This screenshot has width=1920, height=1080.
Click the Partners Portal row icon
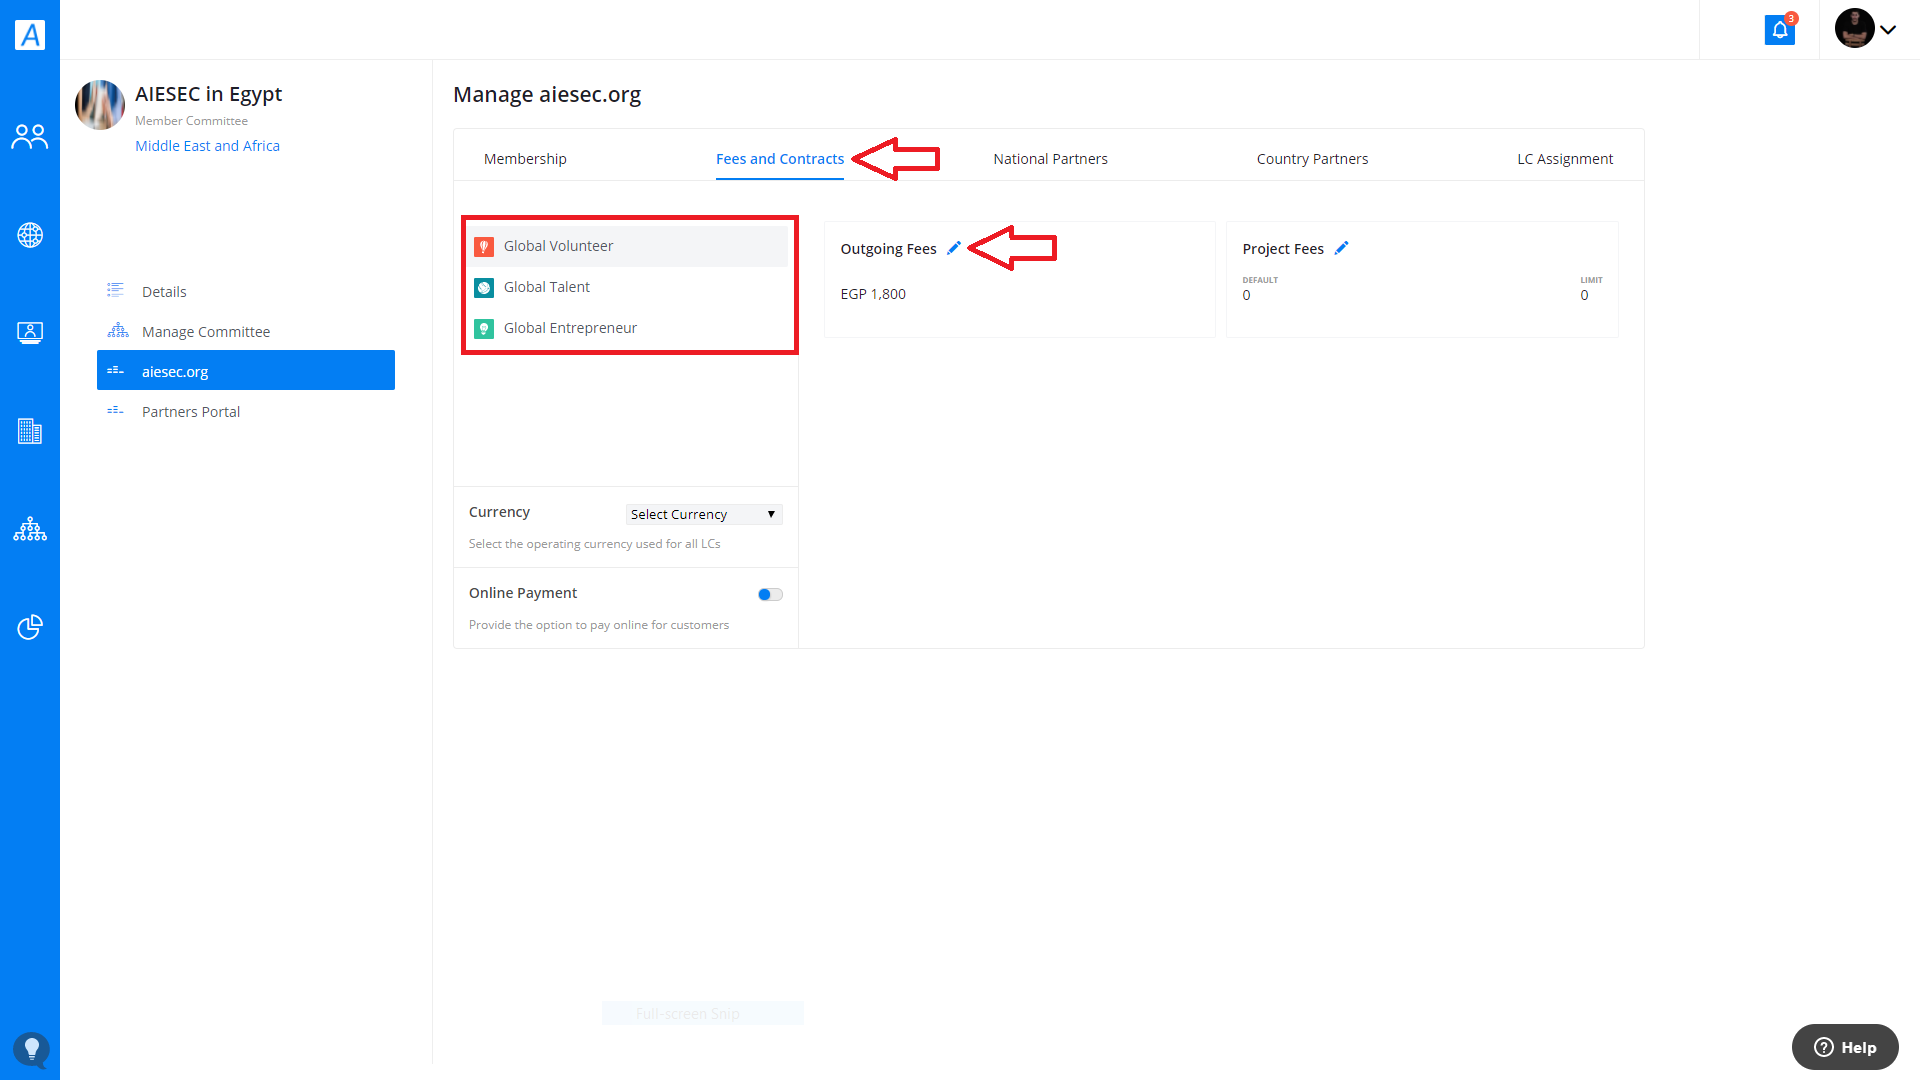tap(116, 411)
